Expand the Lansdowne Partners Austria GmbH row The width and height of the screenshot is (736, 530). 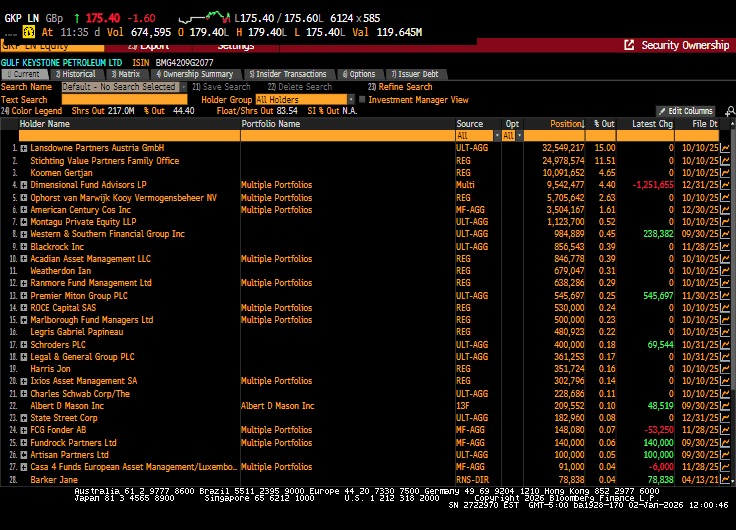(x=23, y=148)
